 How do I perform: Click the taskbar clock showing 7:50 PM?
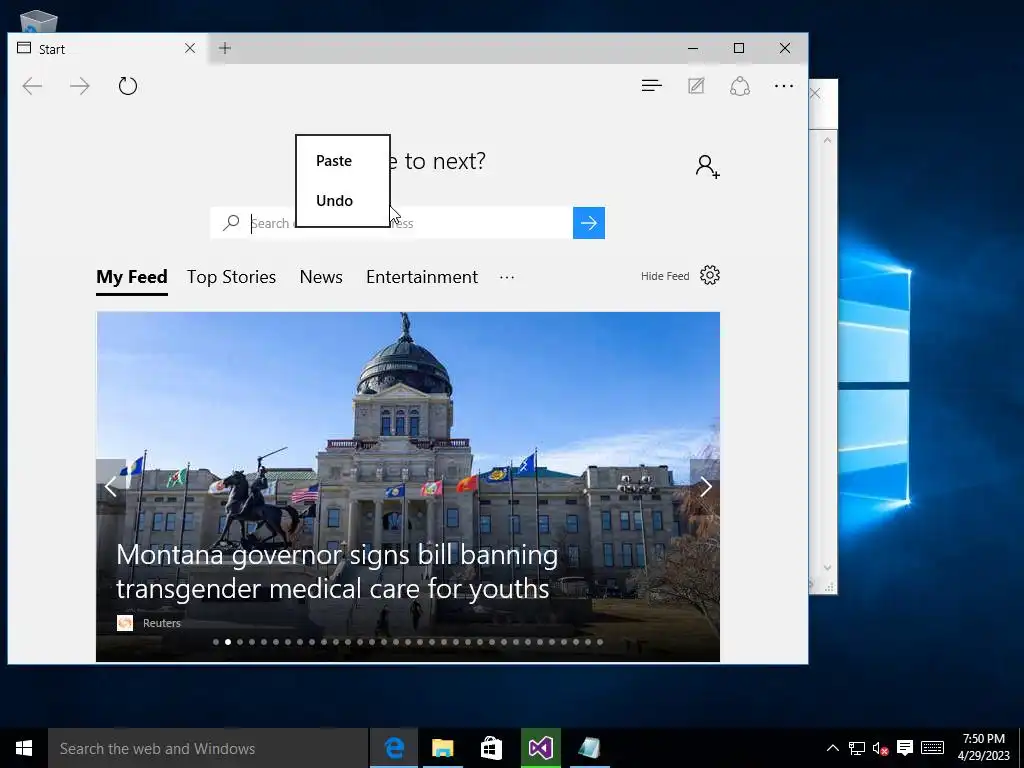click(984, 747)
